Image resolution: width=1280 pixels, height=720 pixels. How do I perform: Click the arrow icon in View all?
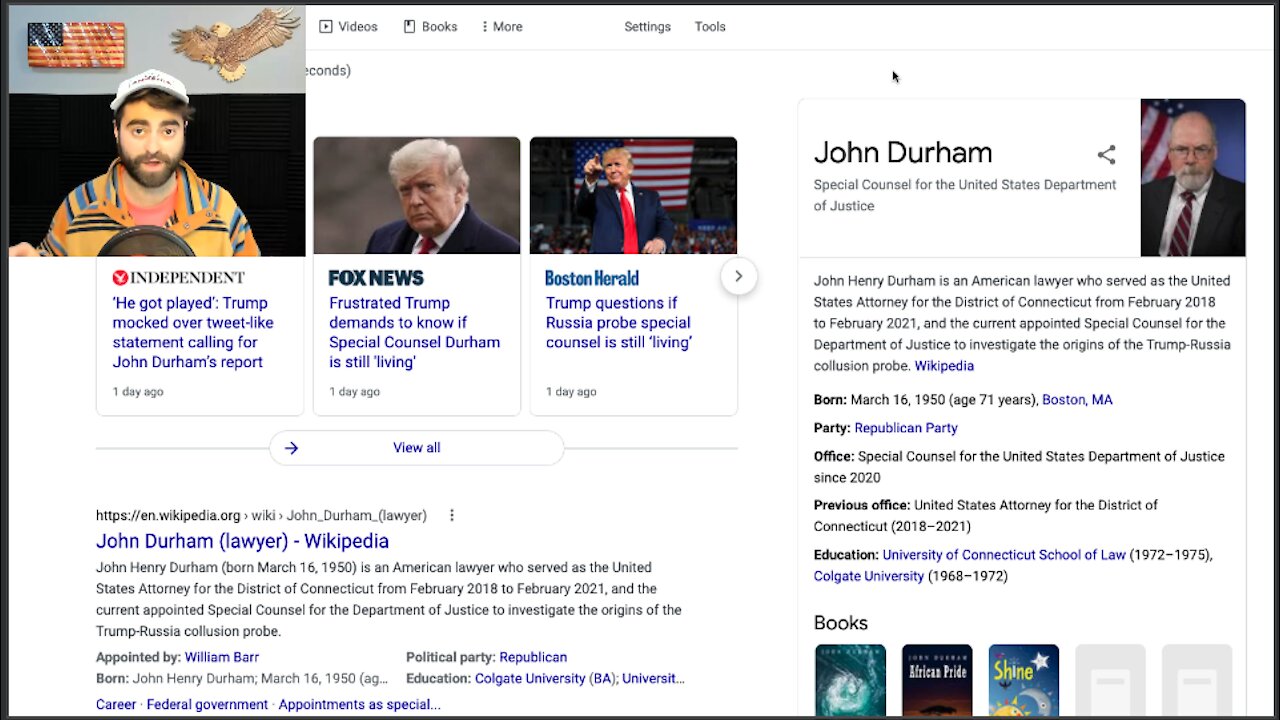coord(291,448)
